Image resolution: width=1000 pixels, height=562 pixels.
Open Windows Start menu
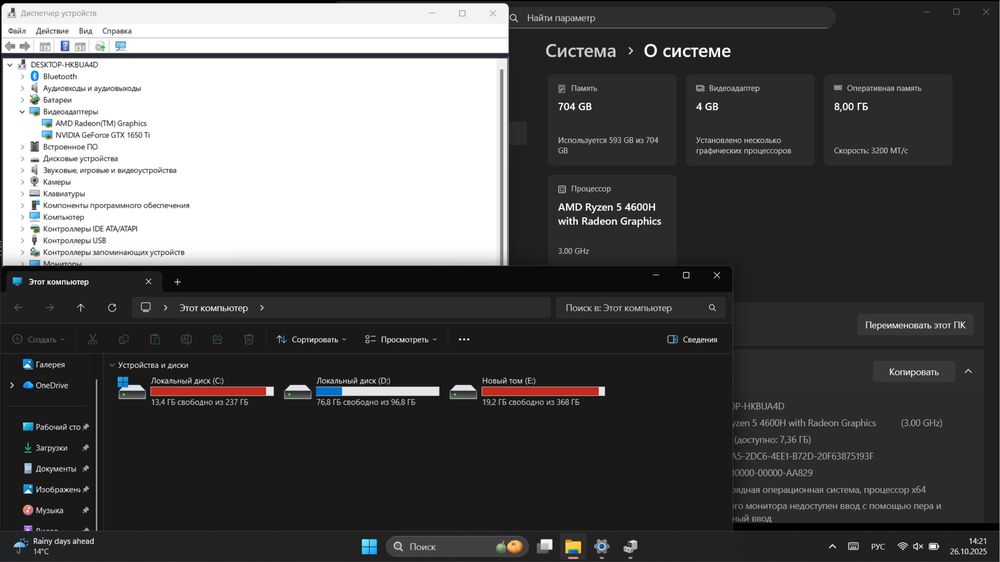click(x=369, y=547)
